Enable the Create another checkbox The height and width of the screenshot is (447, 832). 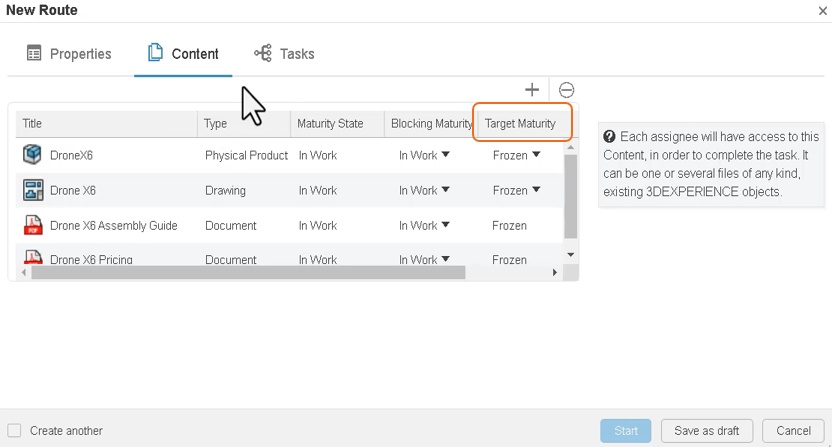click(x=14, y=431)
